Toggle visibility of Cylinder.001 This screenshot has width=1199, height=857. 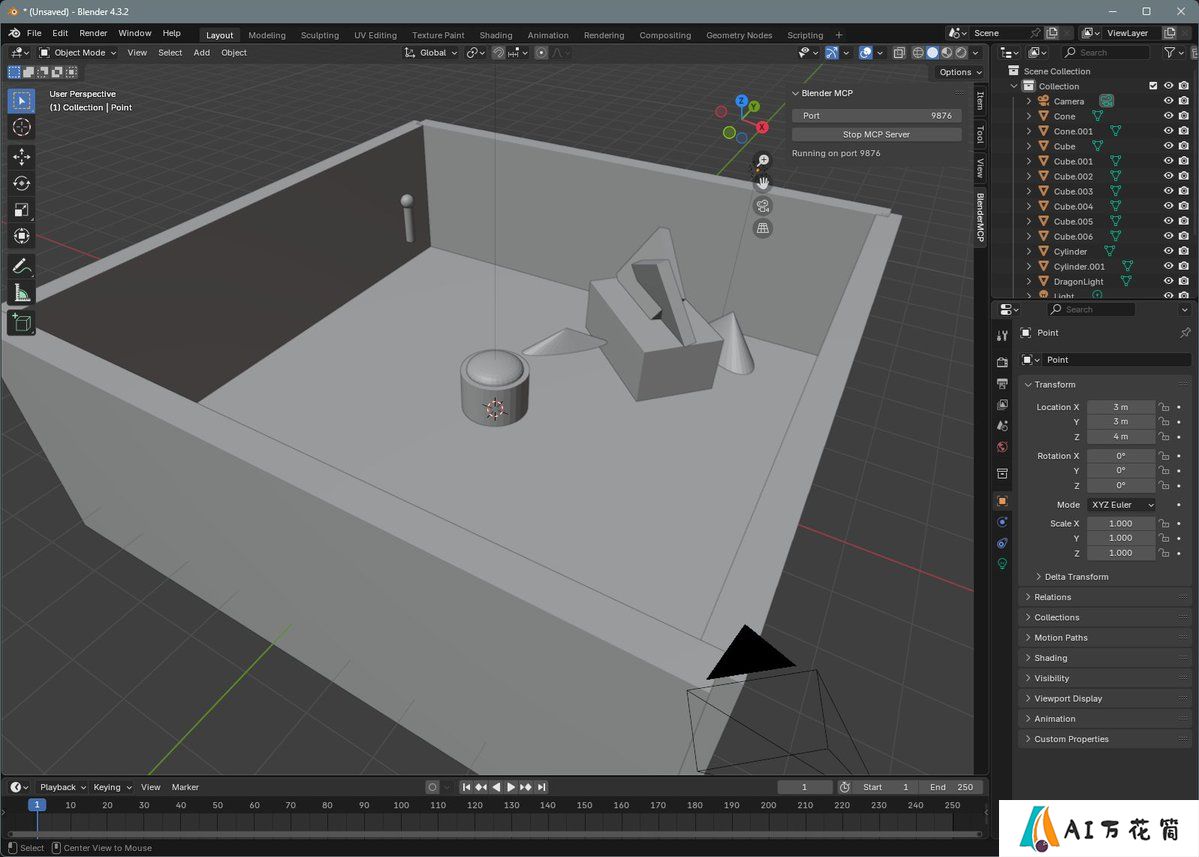[1168, 266]
